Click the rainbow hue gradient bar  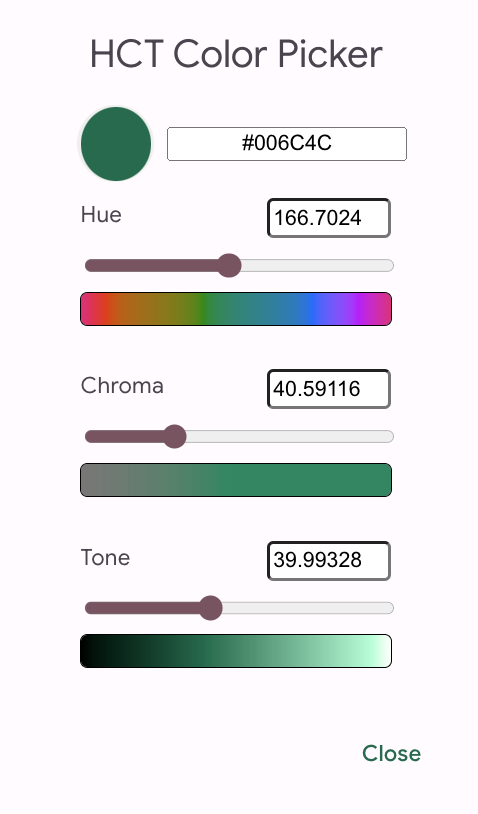pyautogui.click(x=236, y=309)
